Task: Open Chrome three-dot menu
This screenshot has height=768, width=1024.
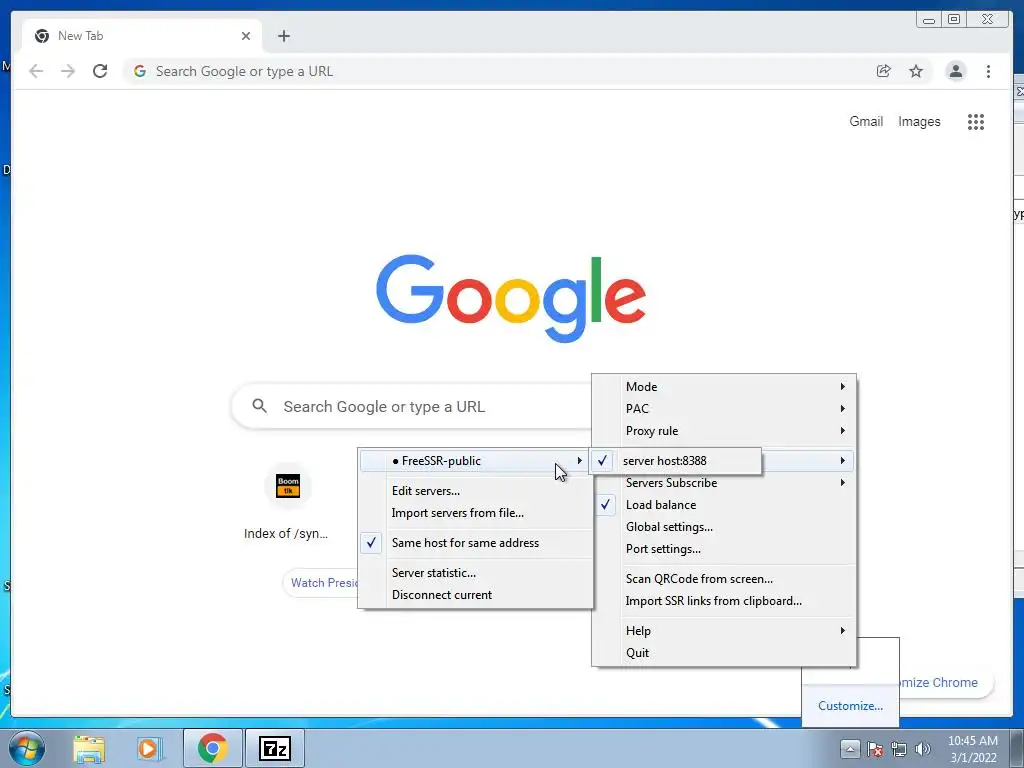Action: point(988,71)
